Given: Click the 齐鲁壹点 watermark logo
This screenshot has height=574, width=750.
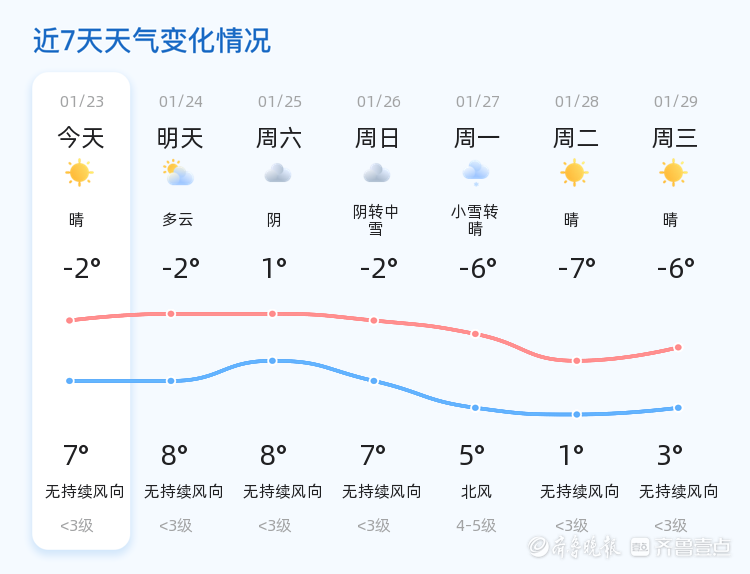Looking at the screenshot, I should point(694,546).
